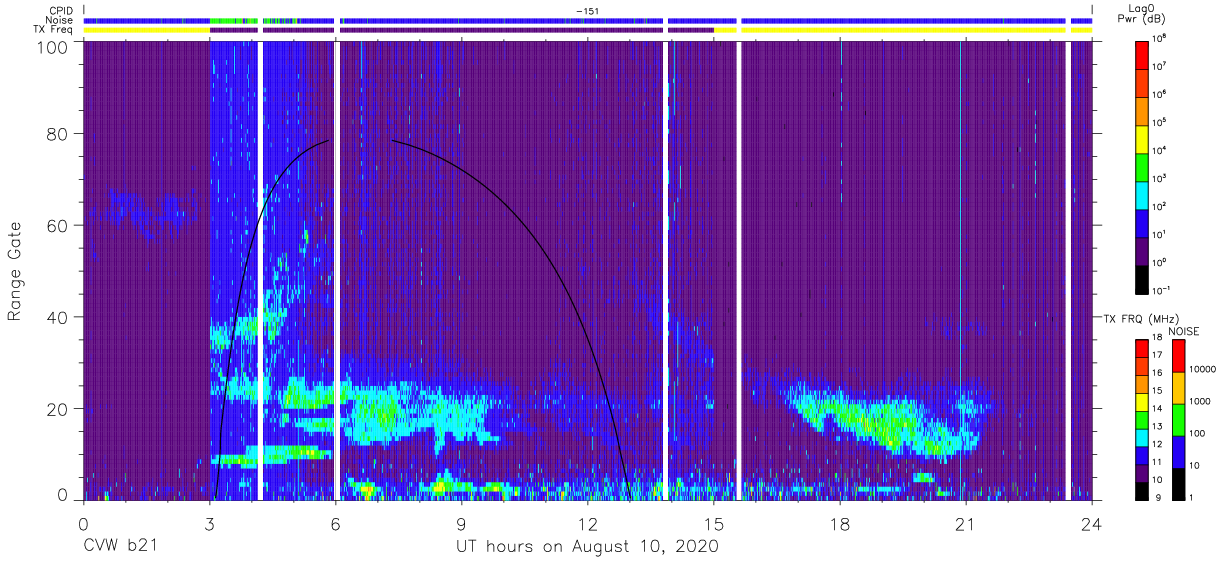The height and width of the screenshot is (567, 1228).
Task: Click the green segment of NOISE colorbar
Action: coord(1179,419)
